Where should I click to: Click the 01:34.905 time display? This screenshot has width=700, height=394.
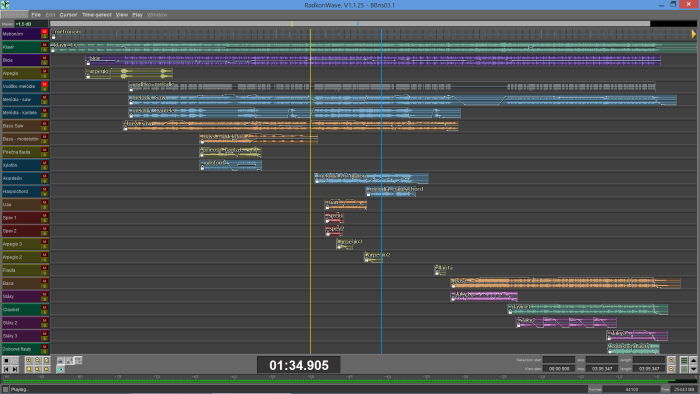click(299, 365)
